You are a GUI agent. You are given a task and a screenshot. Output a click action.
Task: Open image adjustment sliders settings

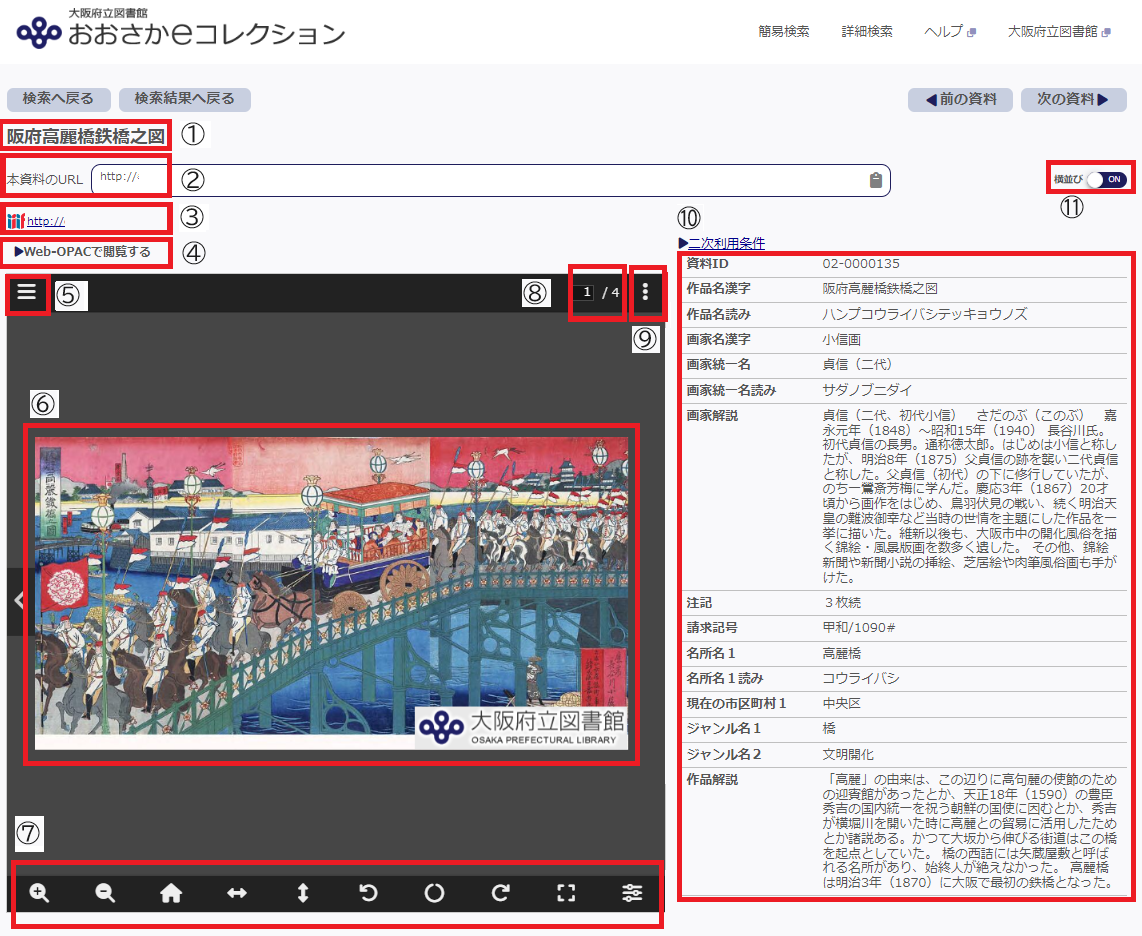coord(632,892)
